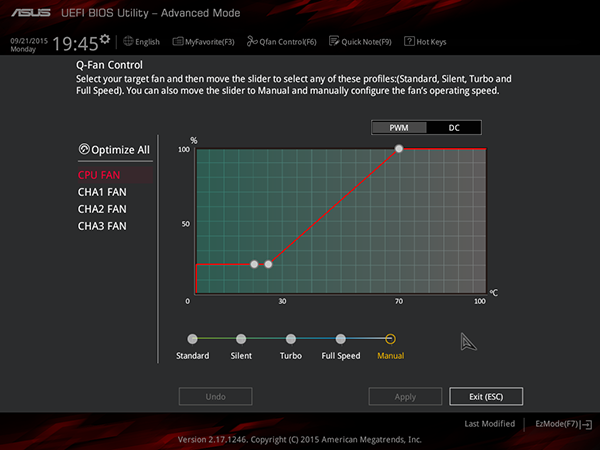Image resolution: width=600 pixels, height=450 pixels.
Task: Click the leftmost low-speed curve point
Action: pyautogui.click(x=254, y=264)
